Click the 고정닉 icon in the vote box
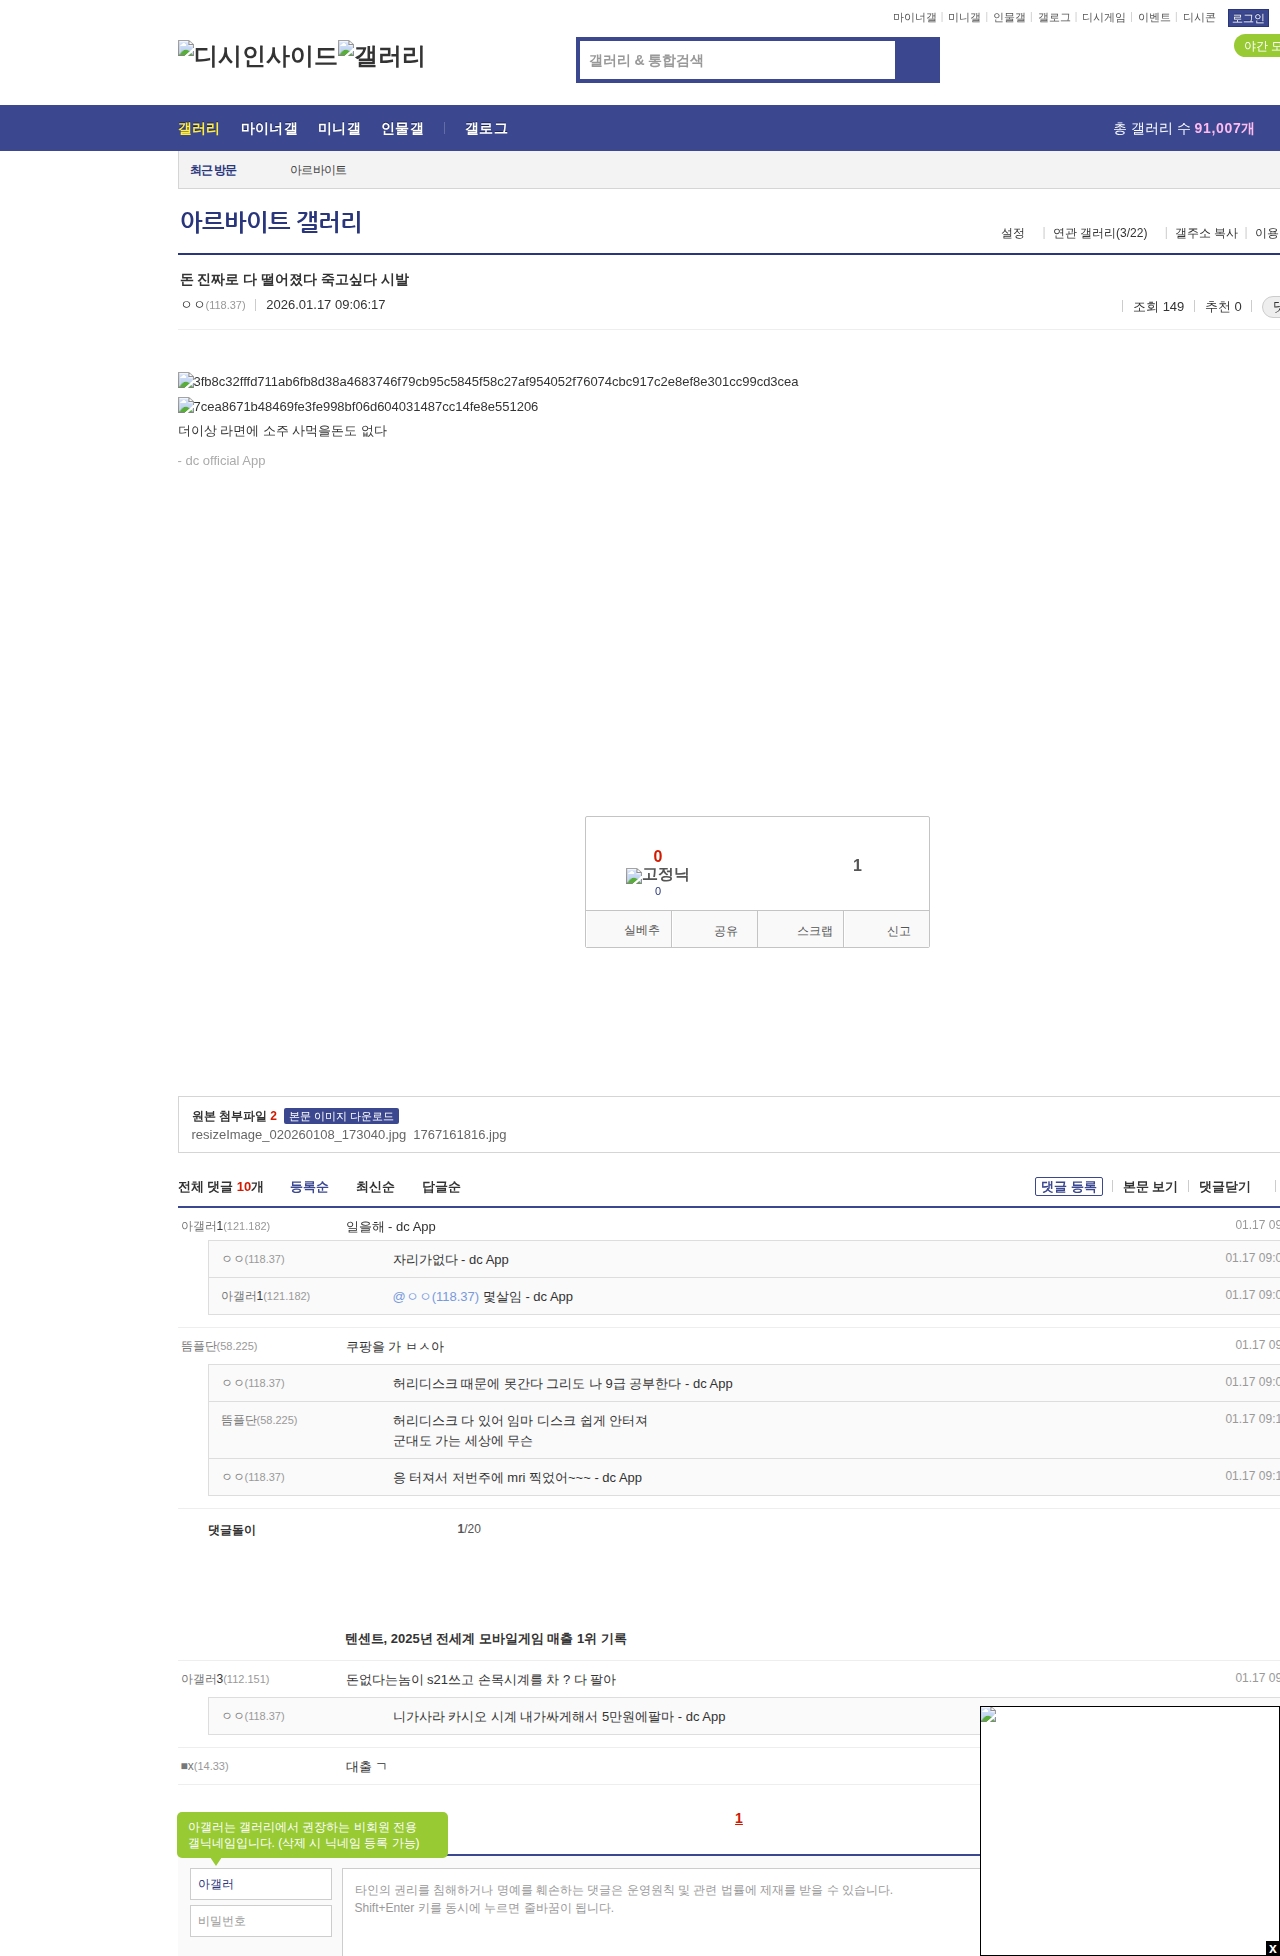The width and height of the screenshot is (1280, 1956). pos(657,875)
